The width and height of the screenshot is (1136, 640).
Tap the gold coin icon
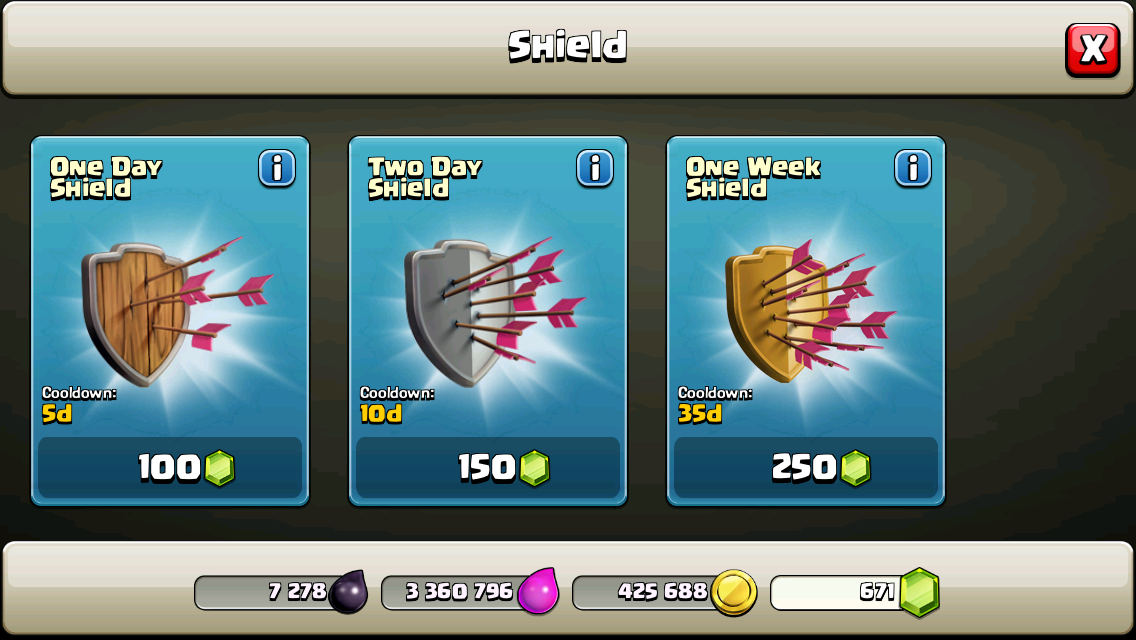pyautogui.click(x=733, y=592)
